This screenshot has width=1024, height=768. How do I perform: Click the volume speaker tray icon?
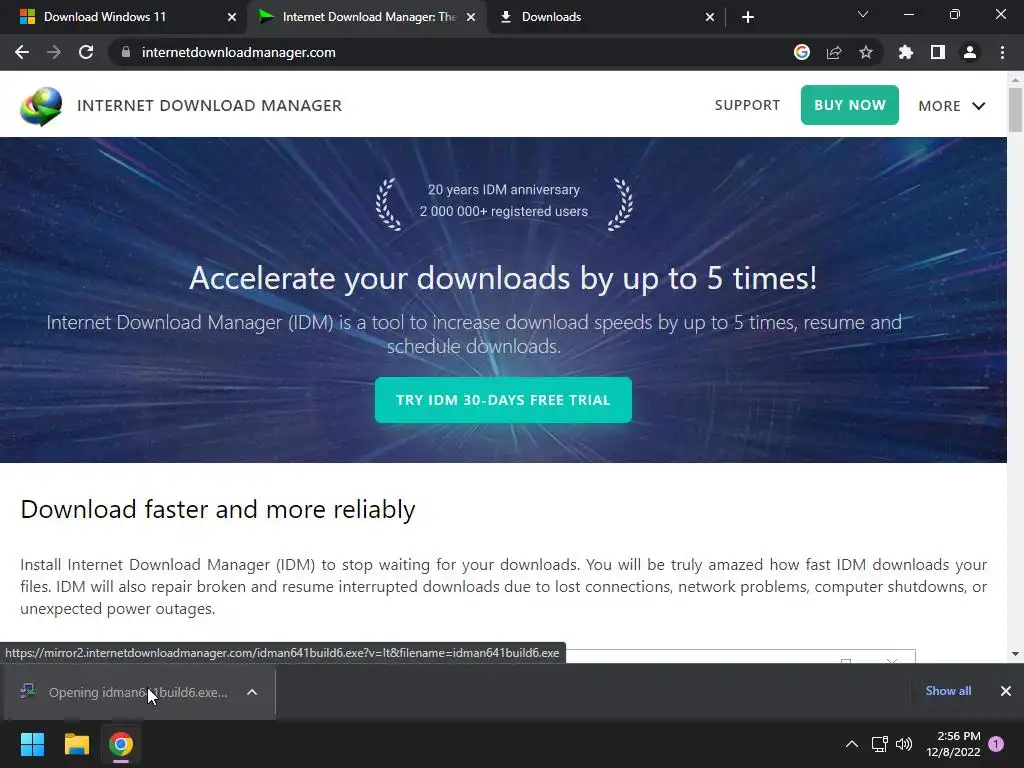[x=904, y=744]
